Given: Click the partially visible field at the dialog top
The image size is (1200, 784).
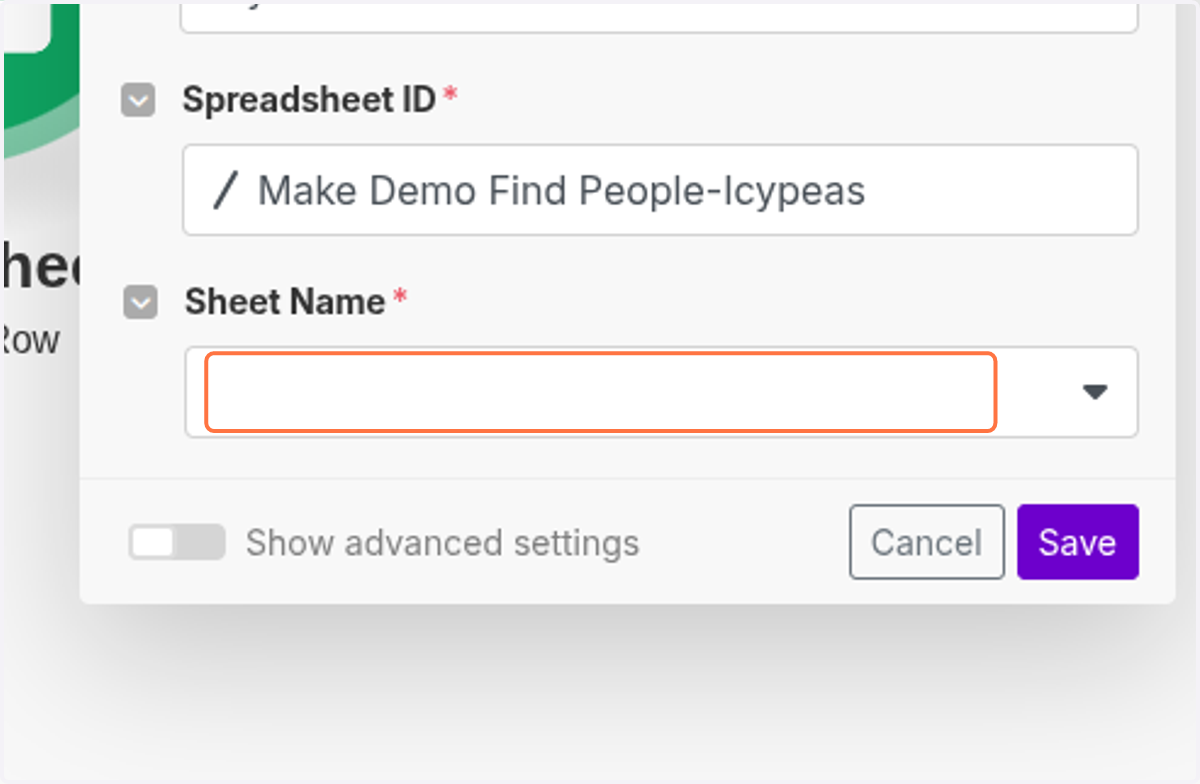Looking at the screenshot, I should 660,17.
